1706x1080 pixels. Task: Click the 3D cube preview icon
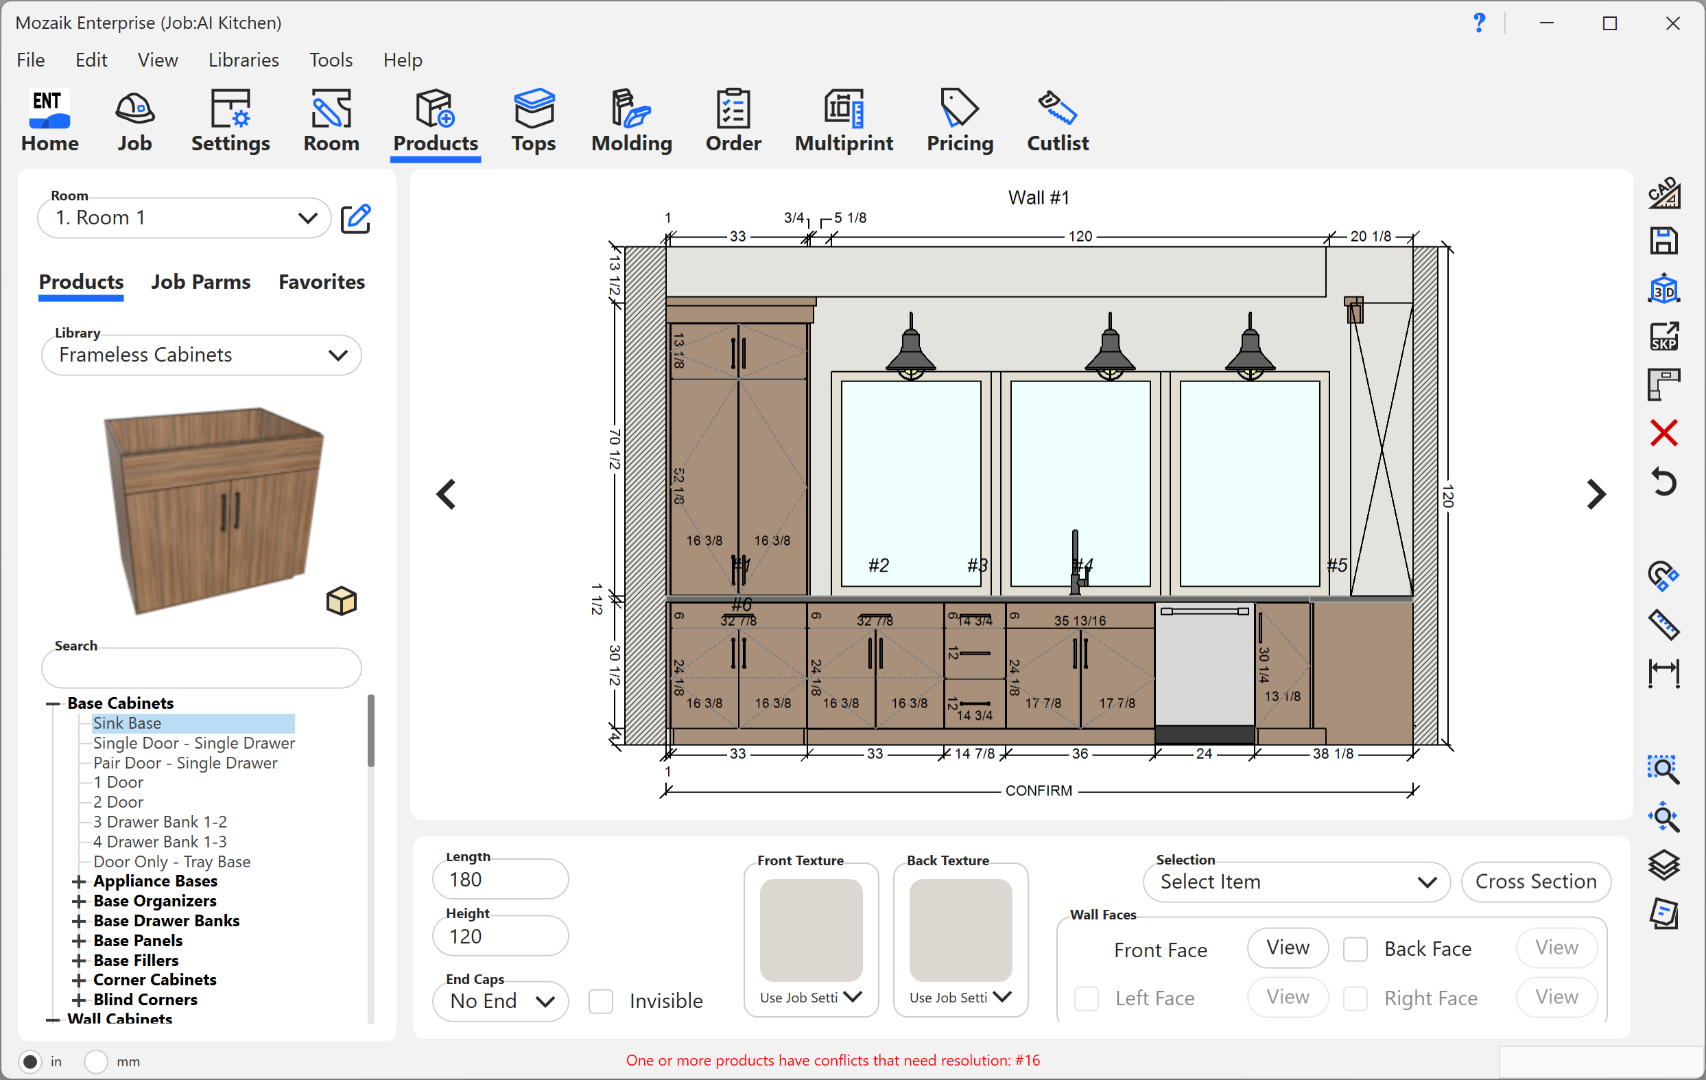tap(341, 600)
